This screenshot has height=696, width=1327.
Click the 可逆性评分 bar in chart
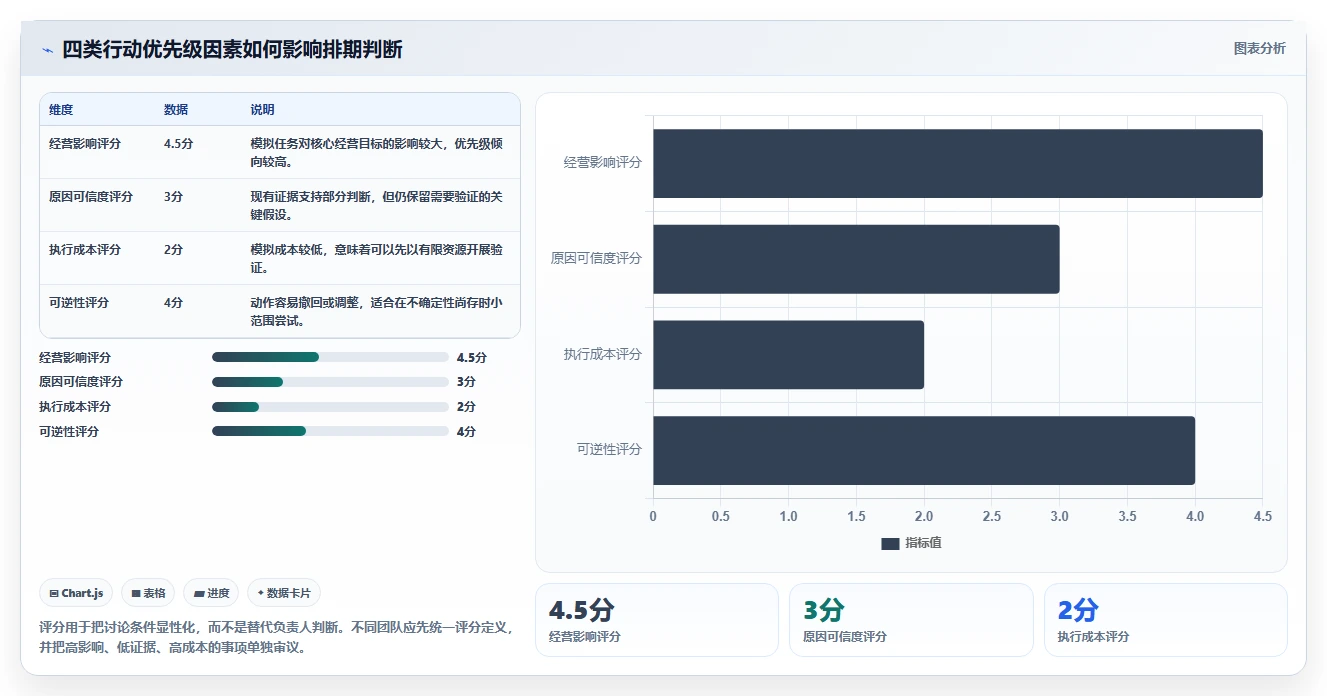click(x=924, y=450)
